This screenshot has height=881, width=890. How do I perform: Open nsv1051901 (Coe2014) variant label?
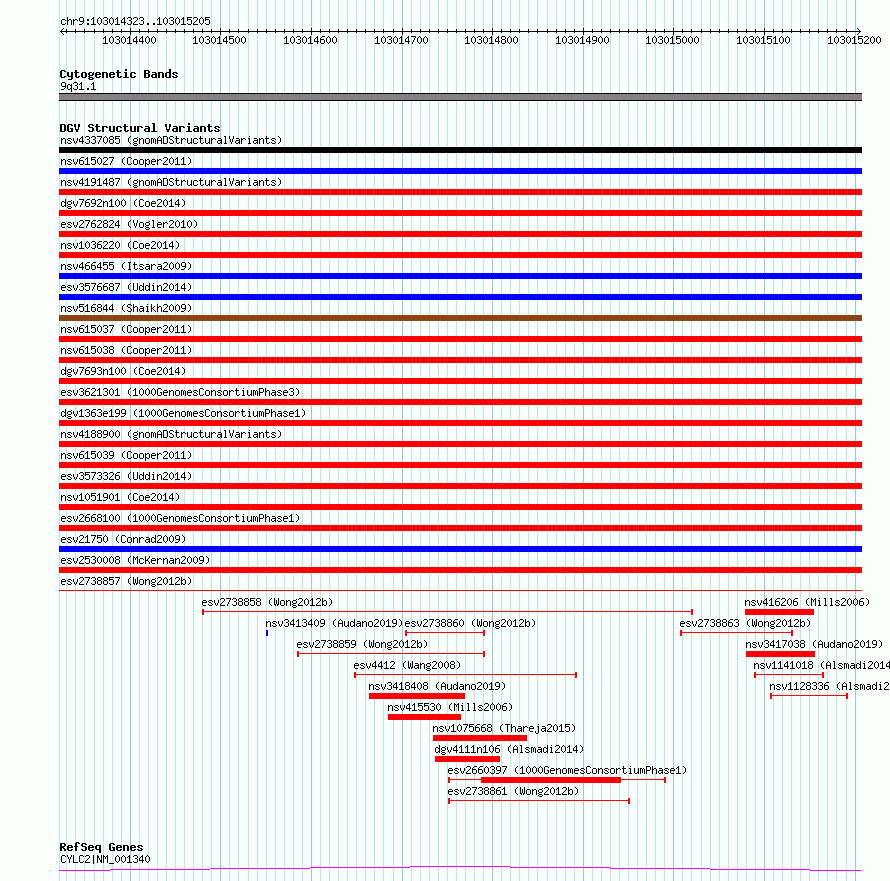pyautogui.click(x=120, y=497)
